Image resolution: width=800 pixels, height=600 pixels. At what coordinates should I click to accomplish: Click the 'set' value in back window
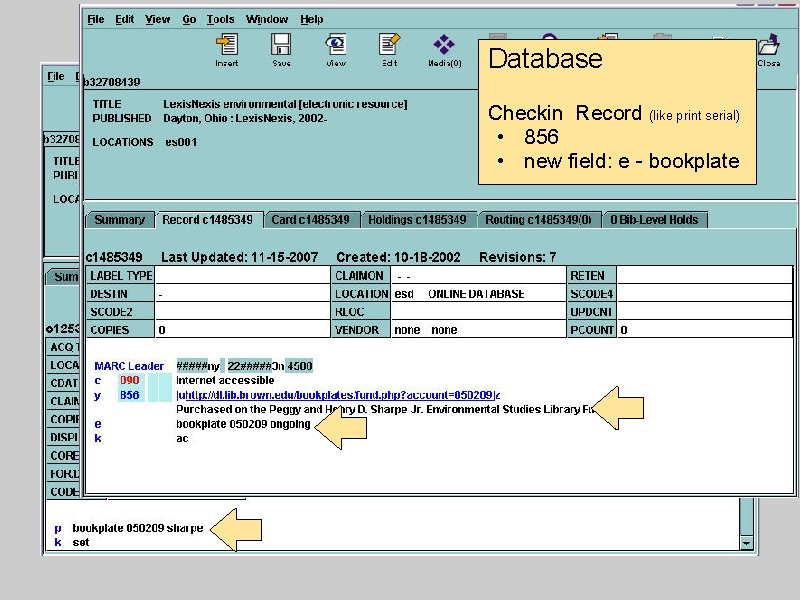tap(81, 542)
